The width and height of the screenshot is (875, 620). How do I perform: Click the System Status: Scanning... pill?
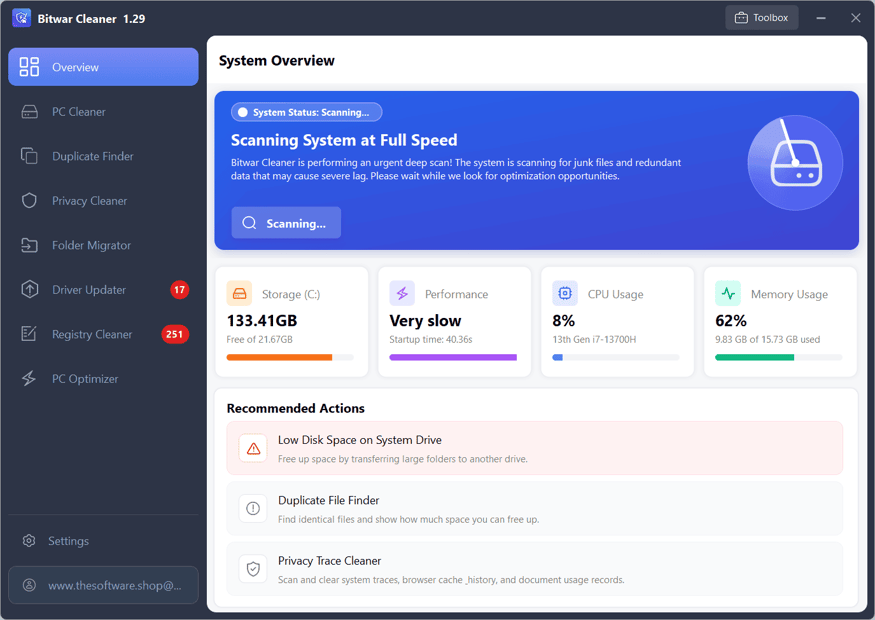306,112
